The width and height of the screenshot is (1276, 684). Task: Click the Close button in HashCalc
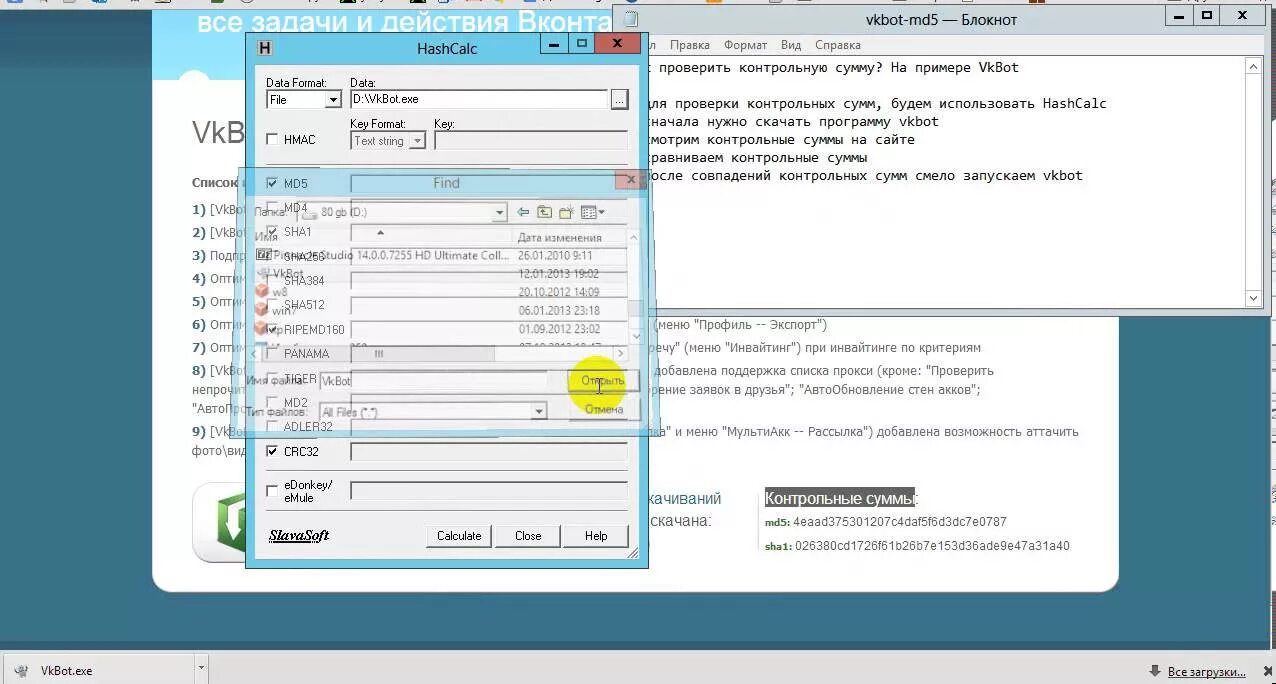coord(528,535)
